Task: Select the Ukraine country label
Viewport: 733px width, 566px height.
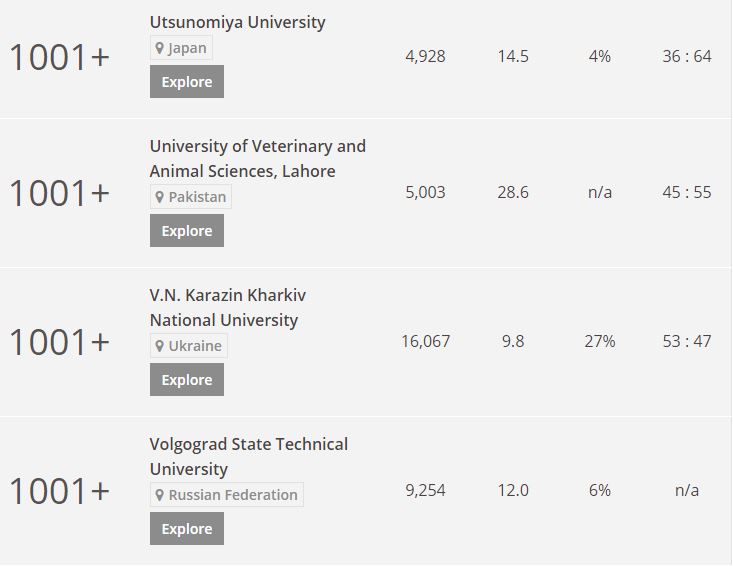Action: pyautogui.click(x=194, y=346)
